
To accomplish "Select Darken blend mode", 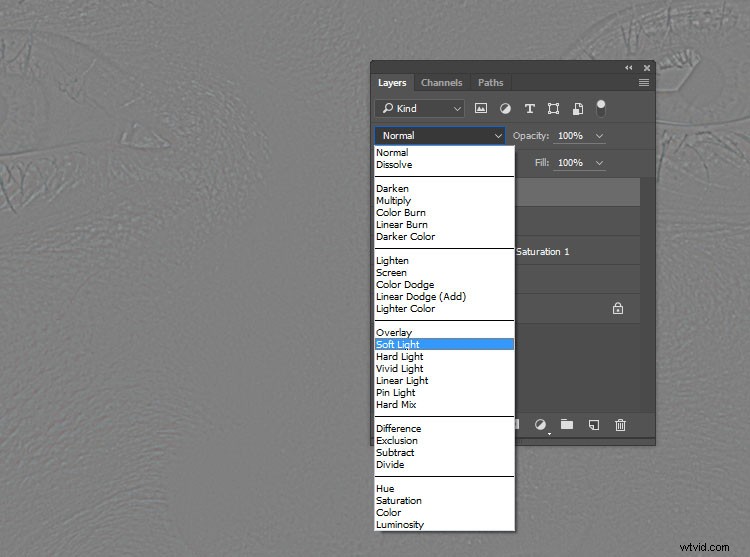I will tap(444, 188).
